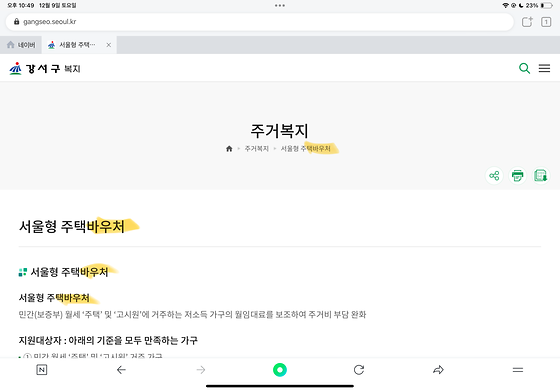Screen dimensions: 560x391
Task: Open bottom bar two-line menu icon
Action: coord(518,370)
